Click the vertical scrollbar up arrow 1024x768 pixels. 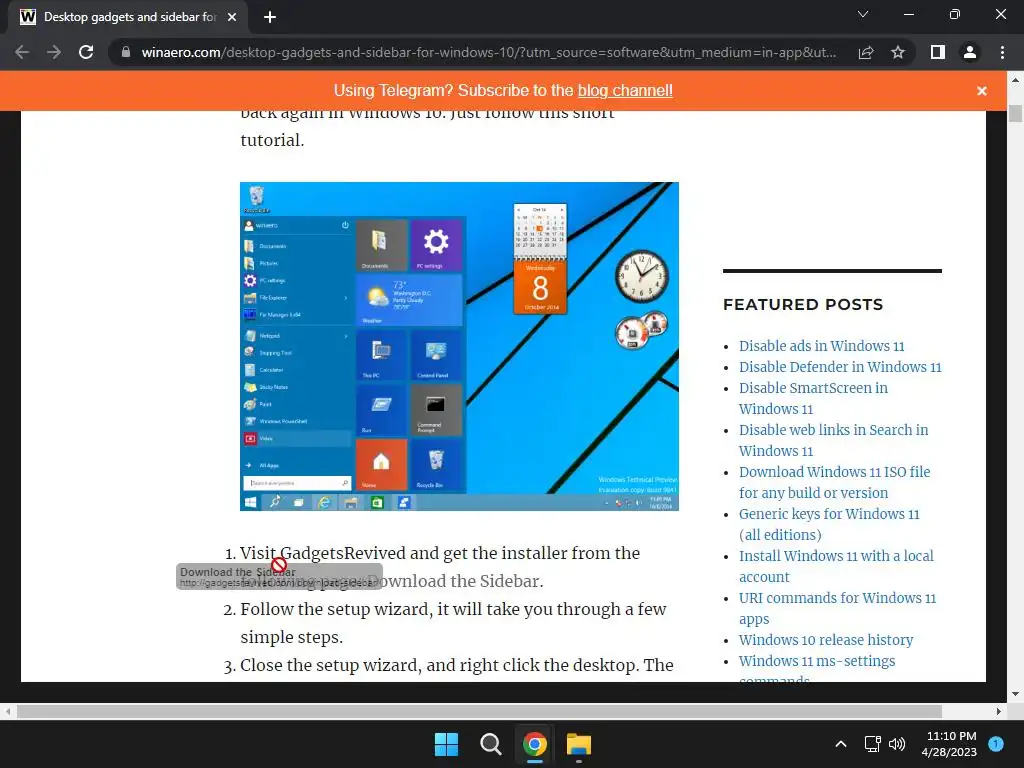[x=1015, y=80]
